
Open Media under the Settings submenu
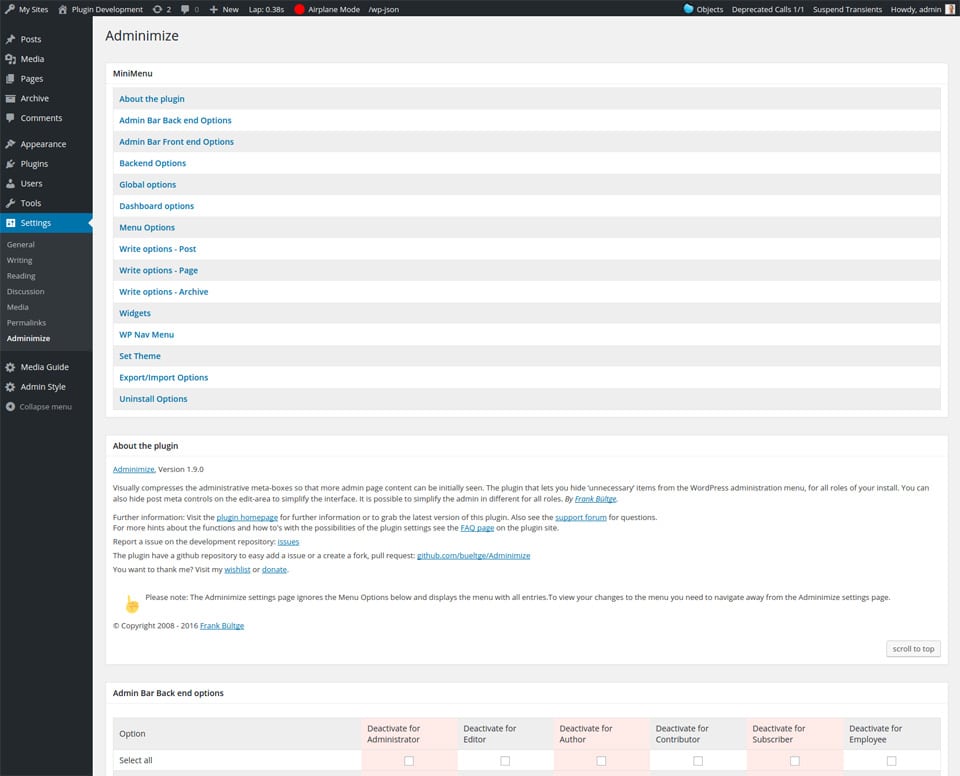pyautogui.click(x=18, y=307)
